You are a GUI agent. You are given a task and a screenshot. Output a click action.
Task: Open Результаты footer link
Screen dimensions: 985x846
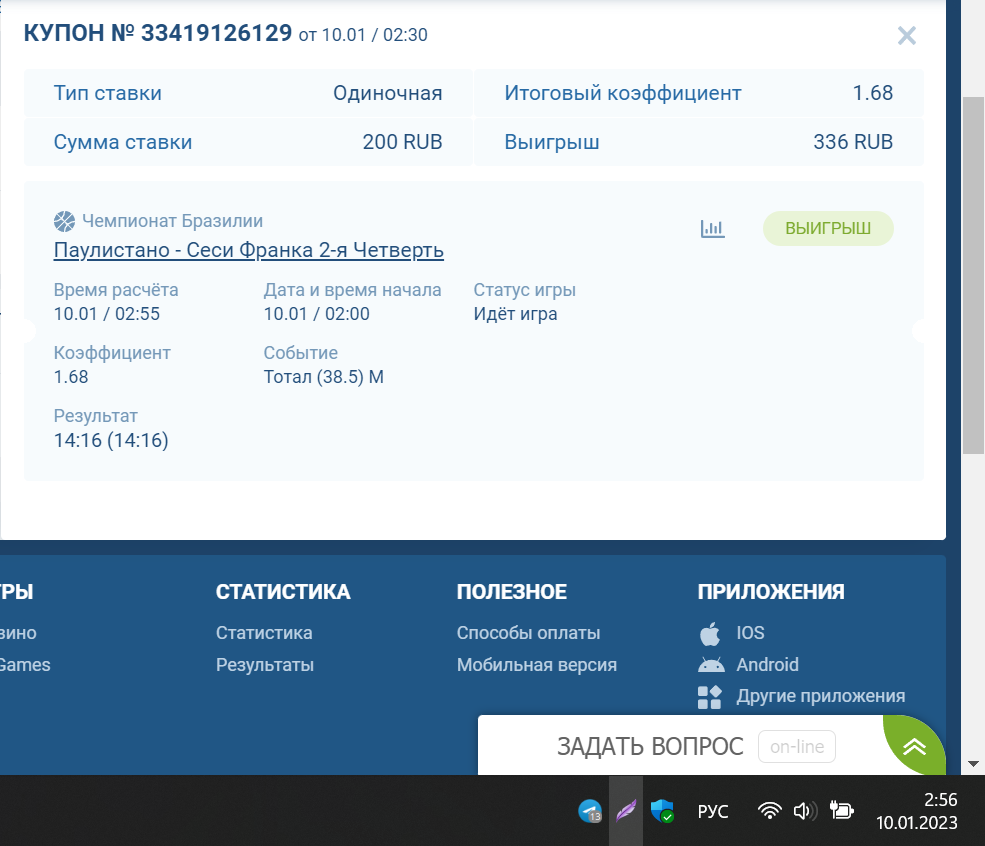tap(264, 664)
